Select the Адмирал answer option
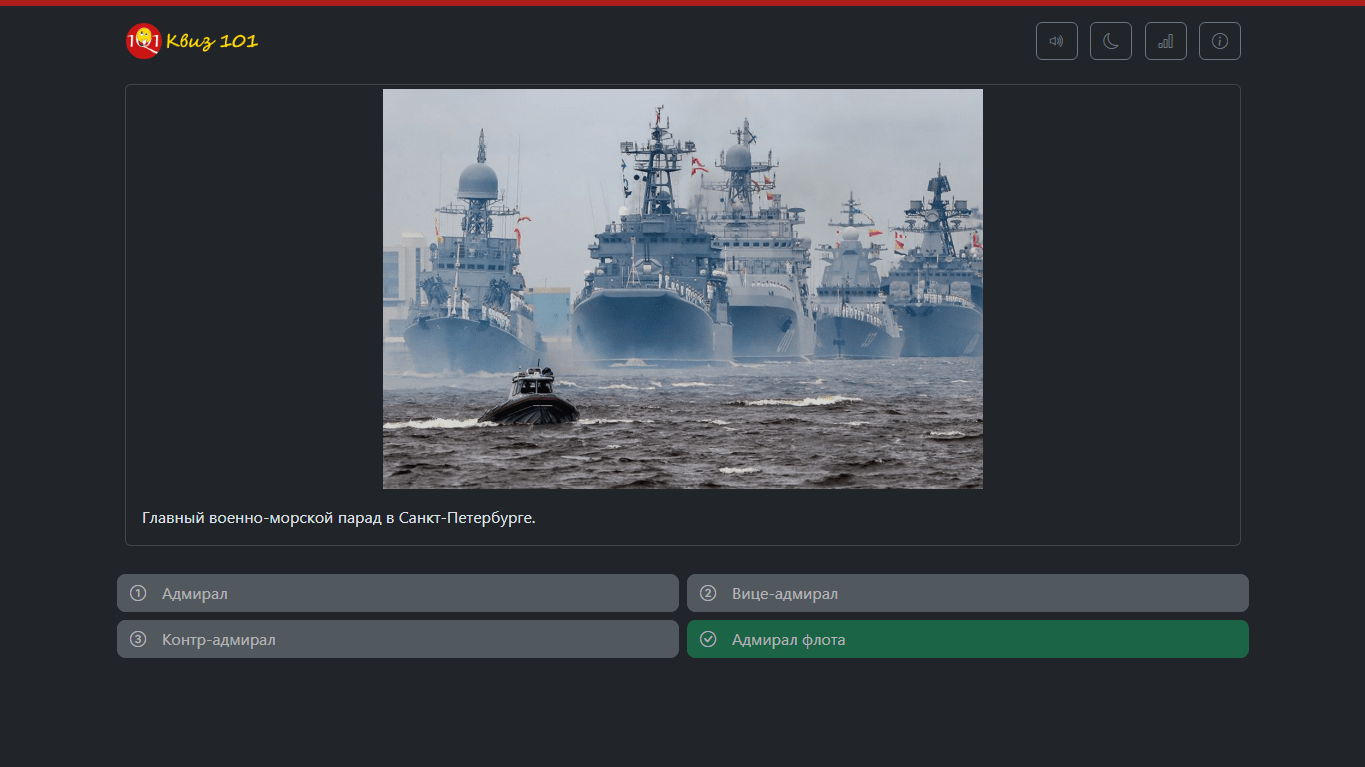This screenshot has width=1365, height=767. point(397,592)
